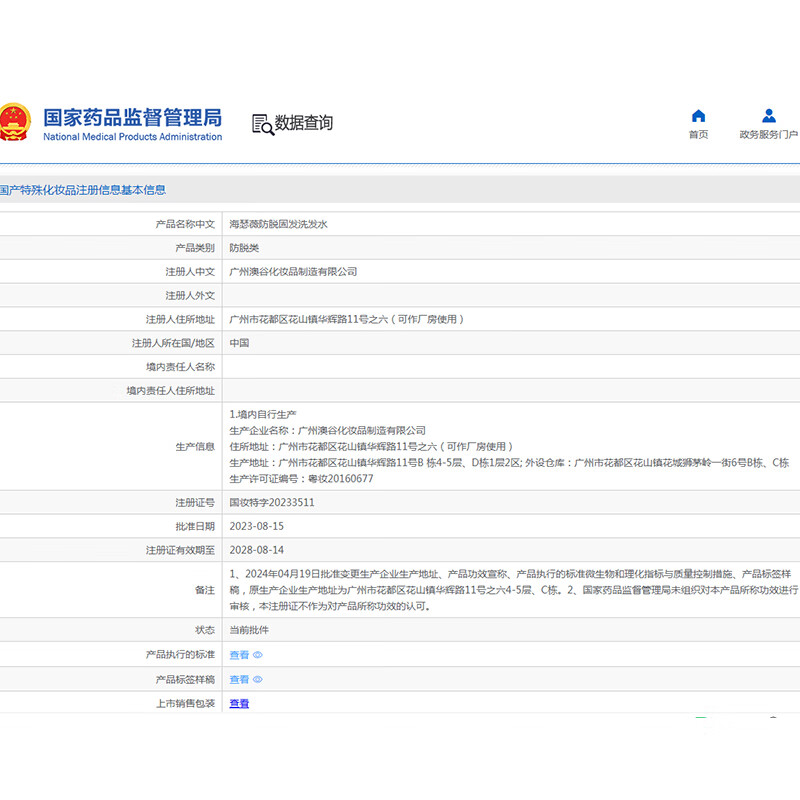Image resolution: width=800 pixels, height=800 pixels.
Task: Go to 首页 home icon
Action: tap(698, 116)
